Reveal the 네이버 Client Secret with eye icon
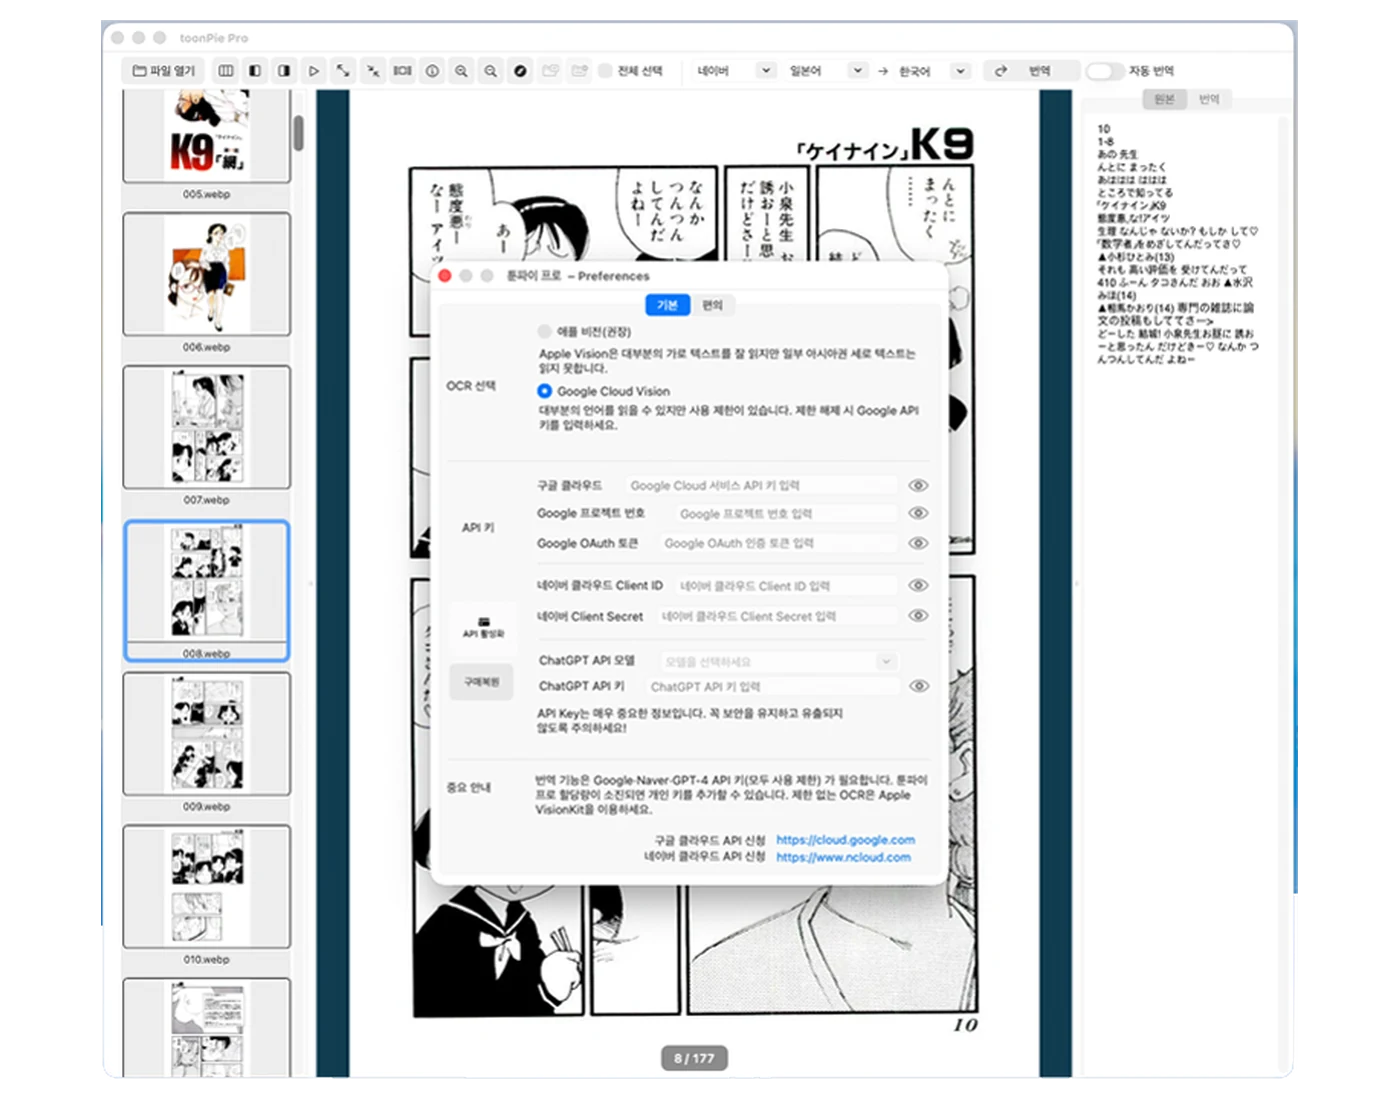 point(918,616)
